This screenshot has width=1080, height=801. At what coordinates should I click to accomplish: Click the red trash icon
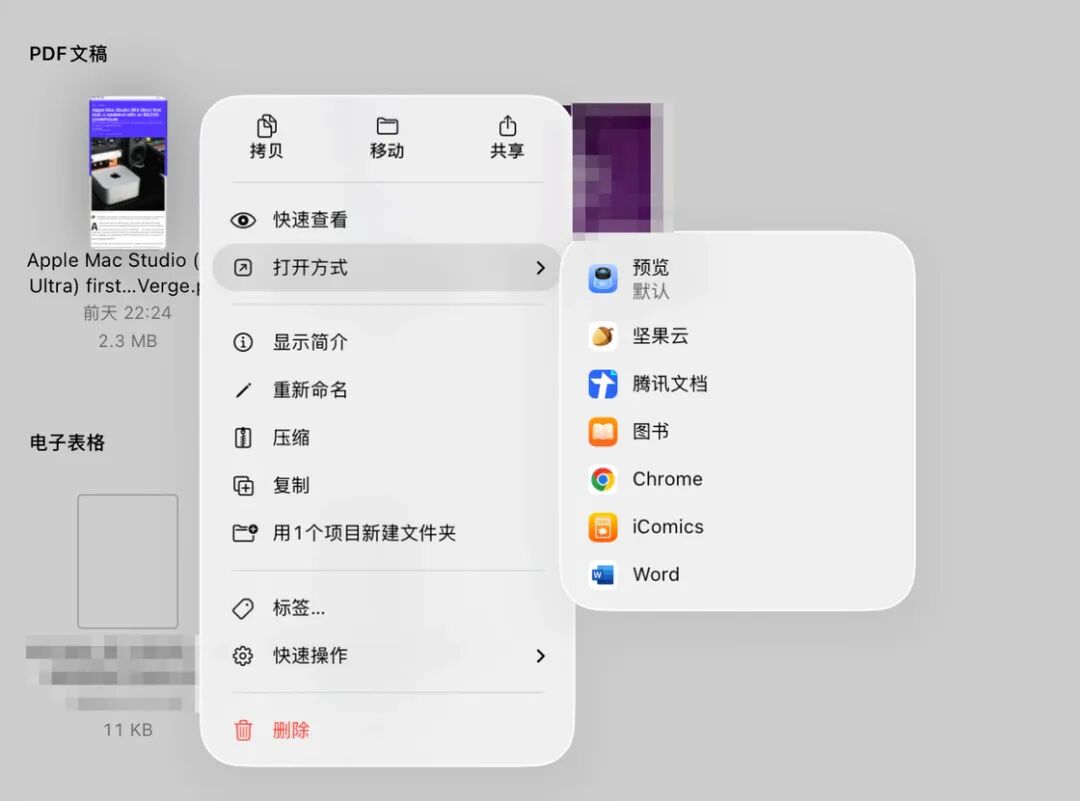point(243,730)
